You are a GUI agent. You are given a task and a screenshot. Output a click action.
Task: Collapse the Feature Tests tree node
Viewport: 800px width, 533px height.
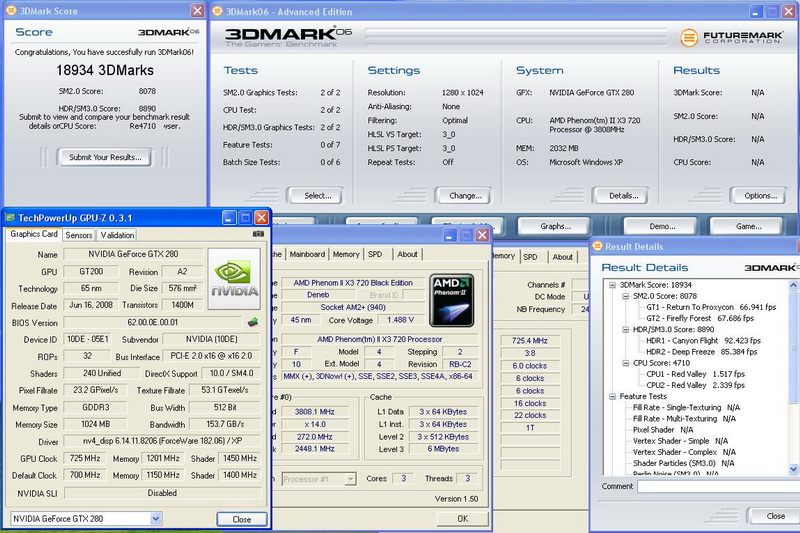tap(612, 396)
